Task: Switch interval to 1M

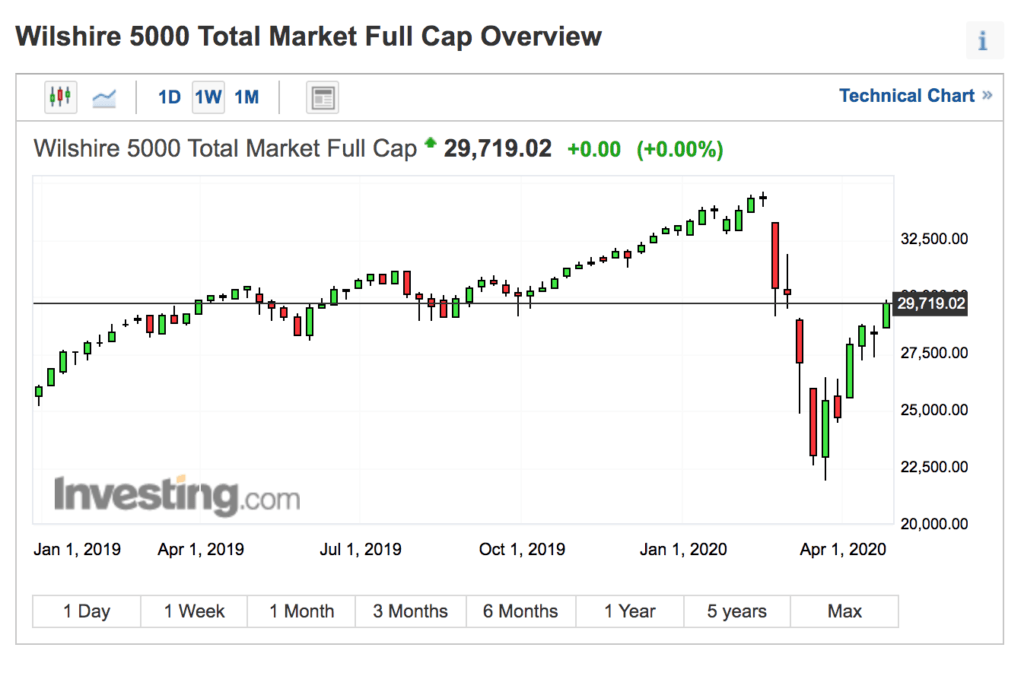Action: (246, 96)
